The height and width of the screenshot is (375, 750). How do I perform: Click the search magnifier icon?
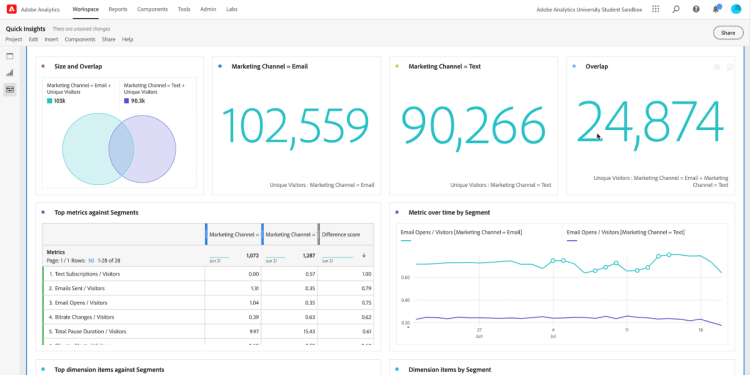(x=676, y=9)
